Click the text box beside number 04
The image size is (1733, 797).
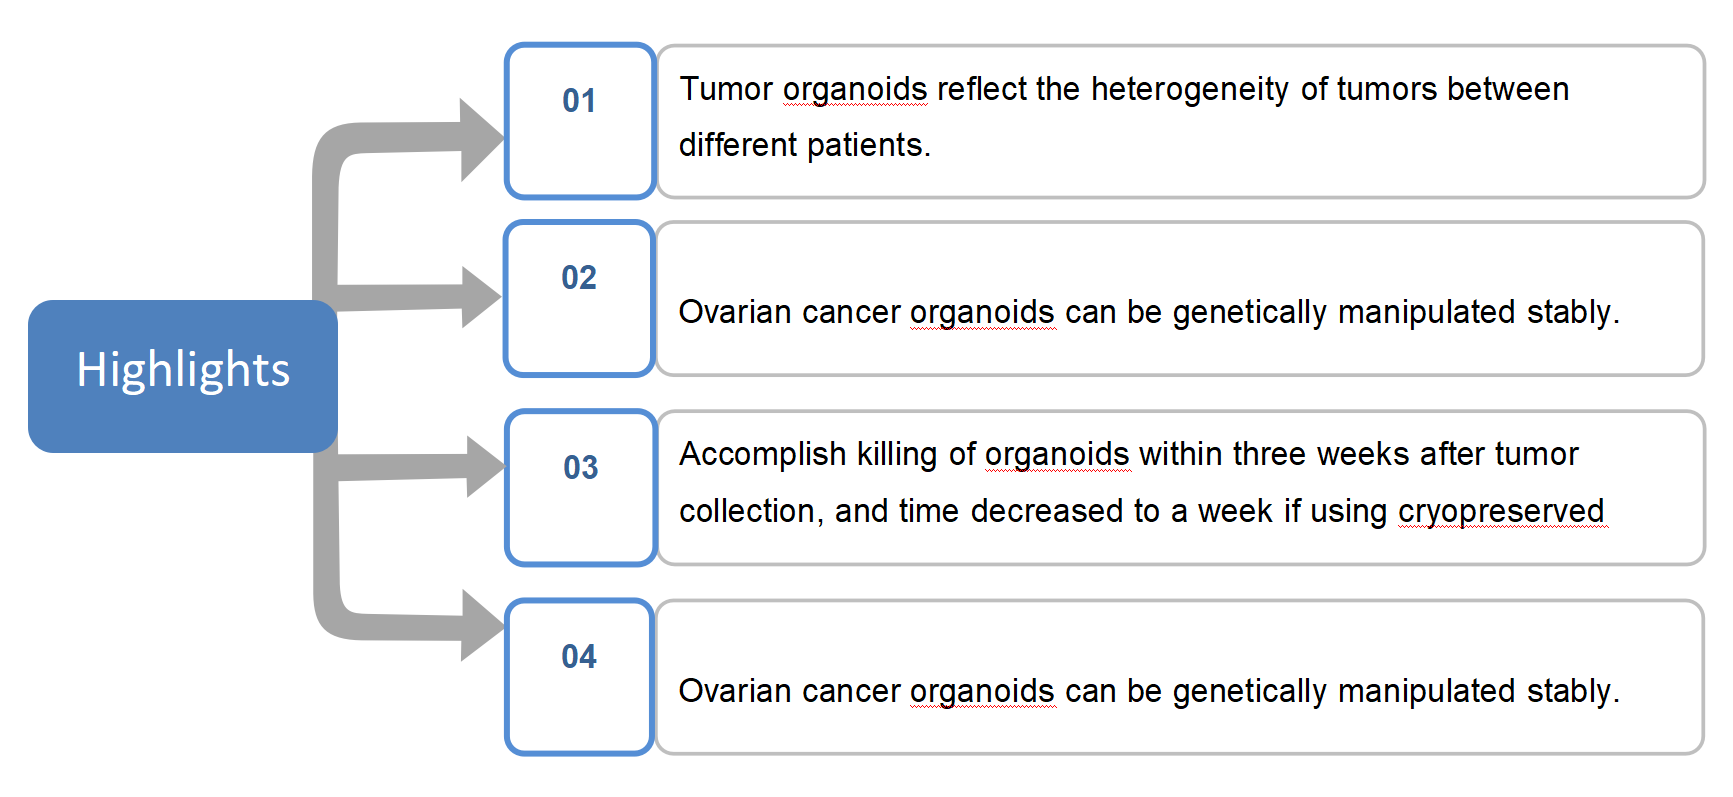tap(1180, 676)
